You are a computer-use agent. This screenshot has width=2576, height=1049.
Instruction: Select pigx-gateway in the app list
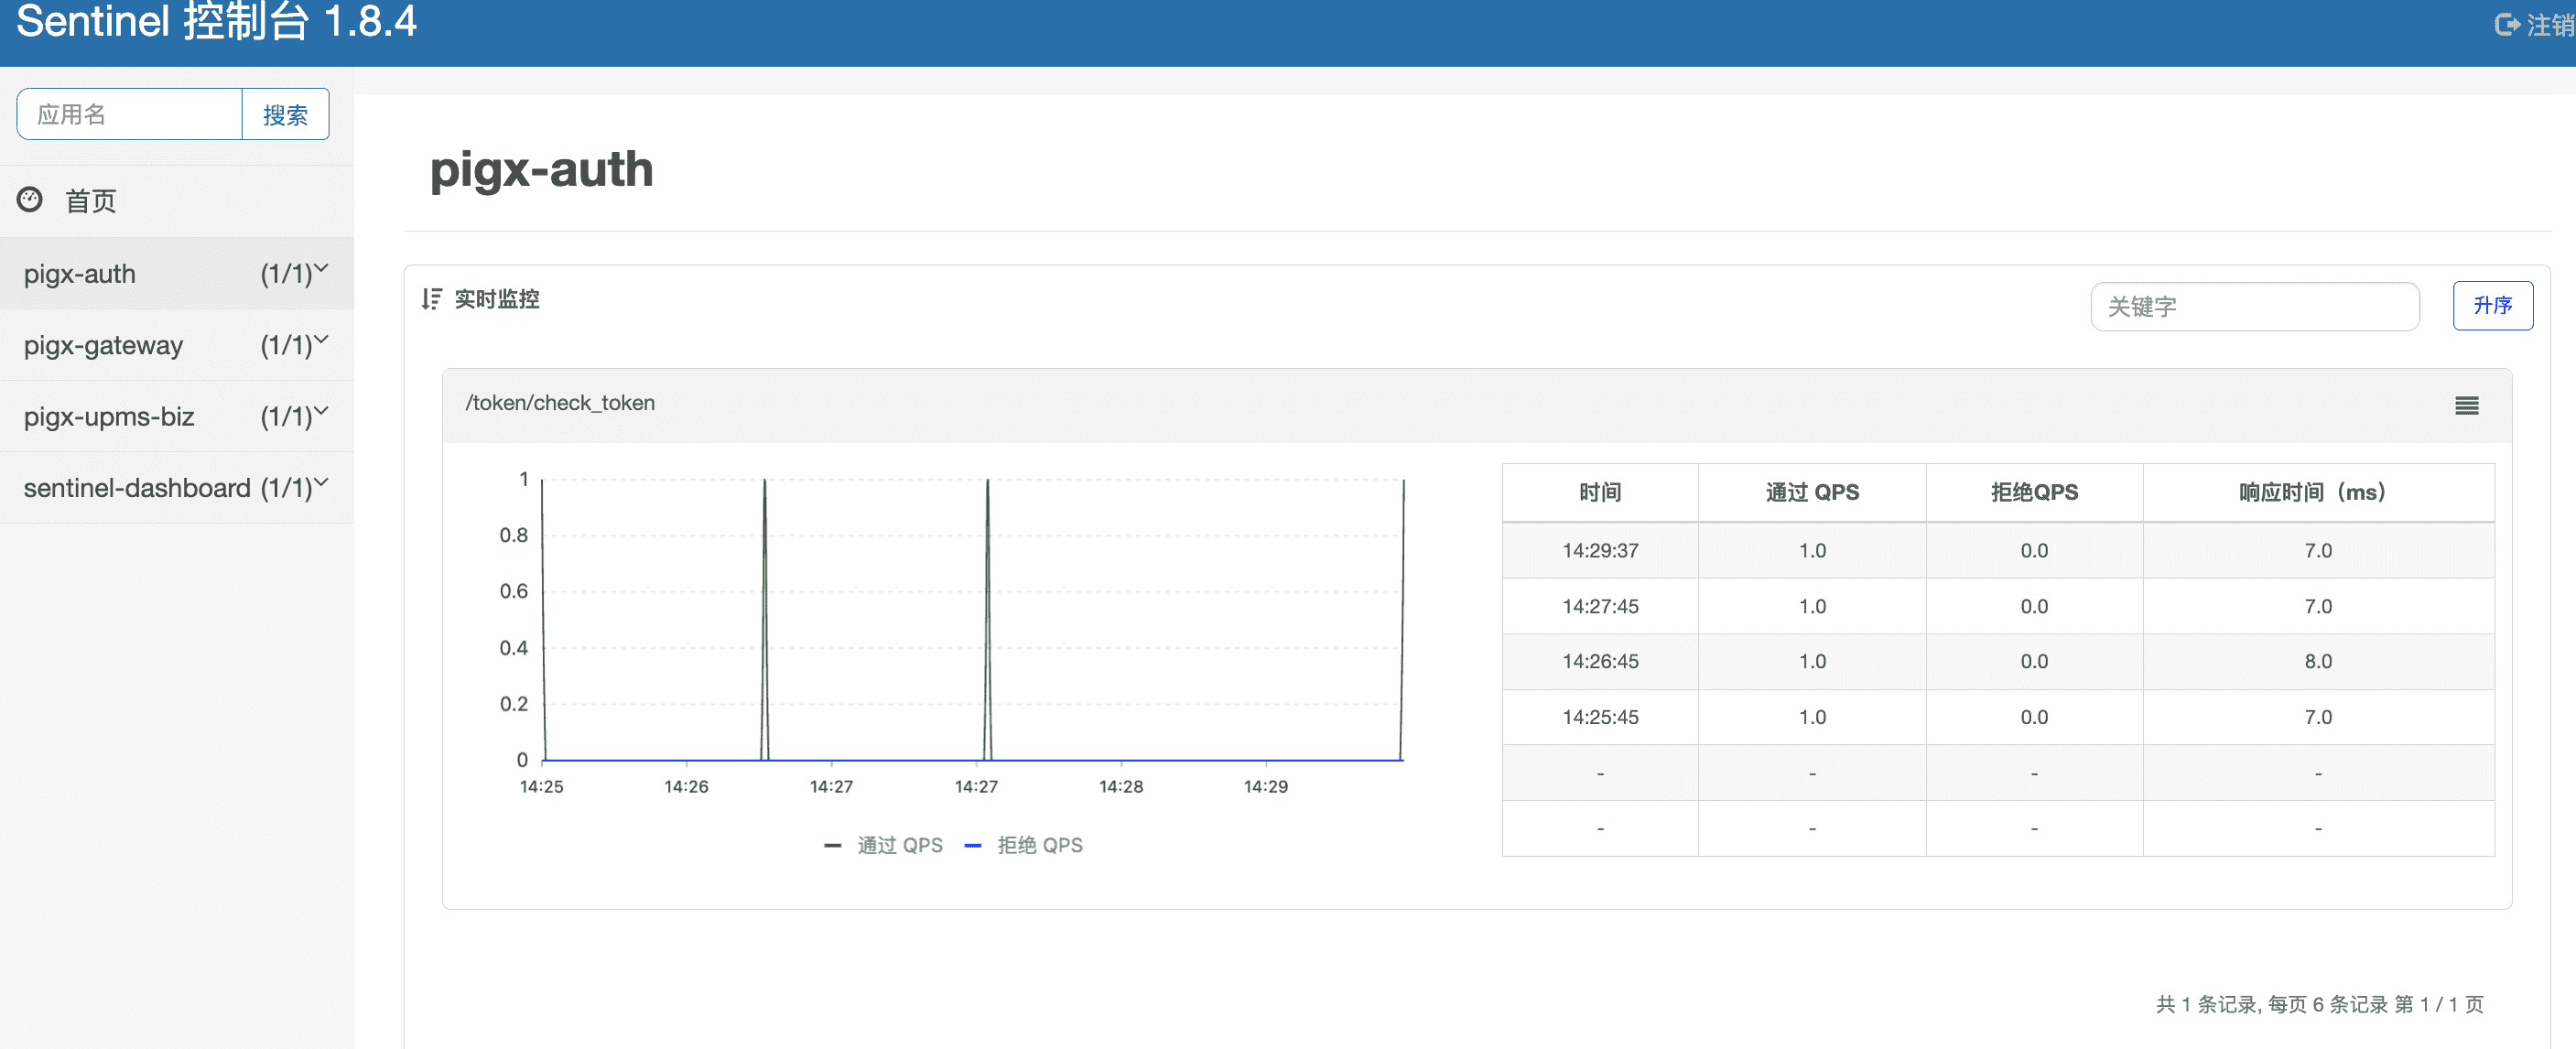click(x=104, y=345)
